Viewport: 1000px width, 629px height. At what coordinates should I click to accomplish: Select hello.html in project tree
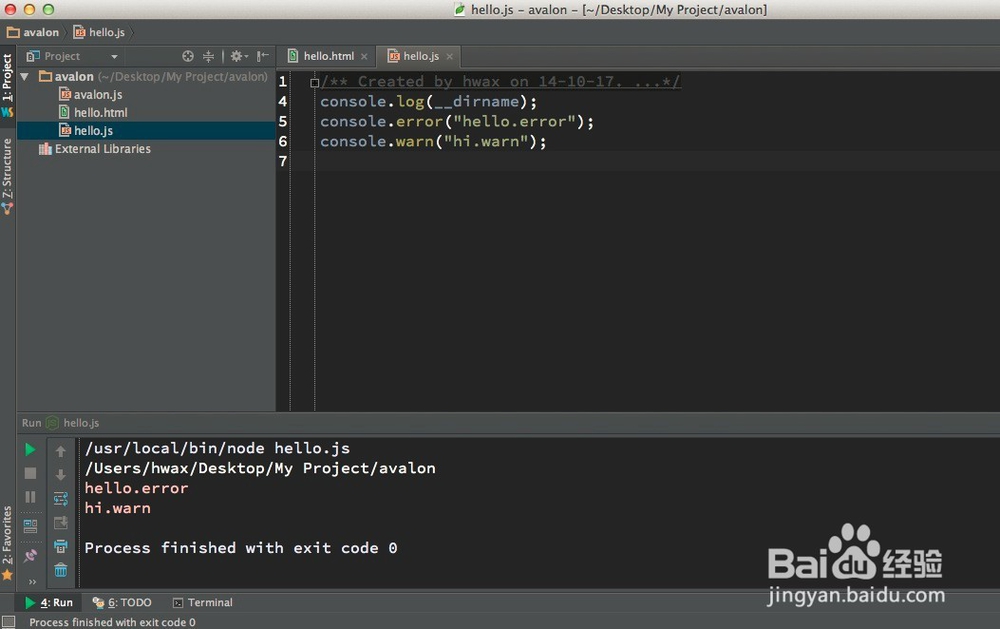pos(100,112)
